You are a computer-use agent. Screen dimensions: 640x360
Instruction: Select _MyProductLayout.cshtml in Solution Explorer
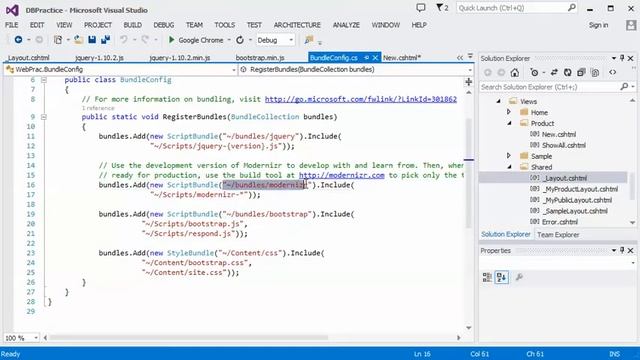(x=581, y=189)
